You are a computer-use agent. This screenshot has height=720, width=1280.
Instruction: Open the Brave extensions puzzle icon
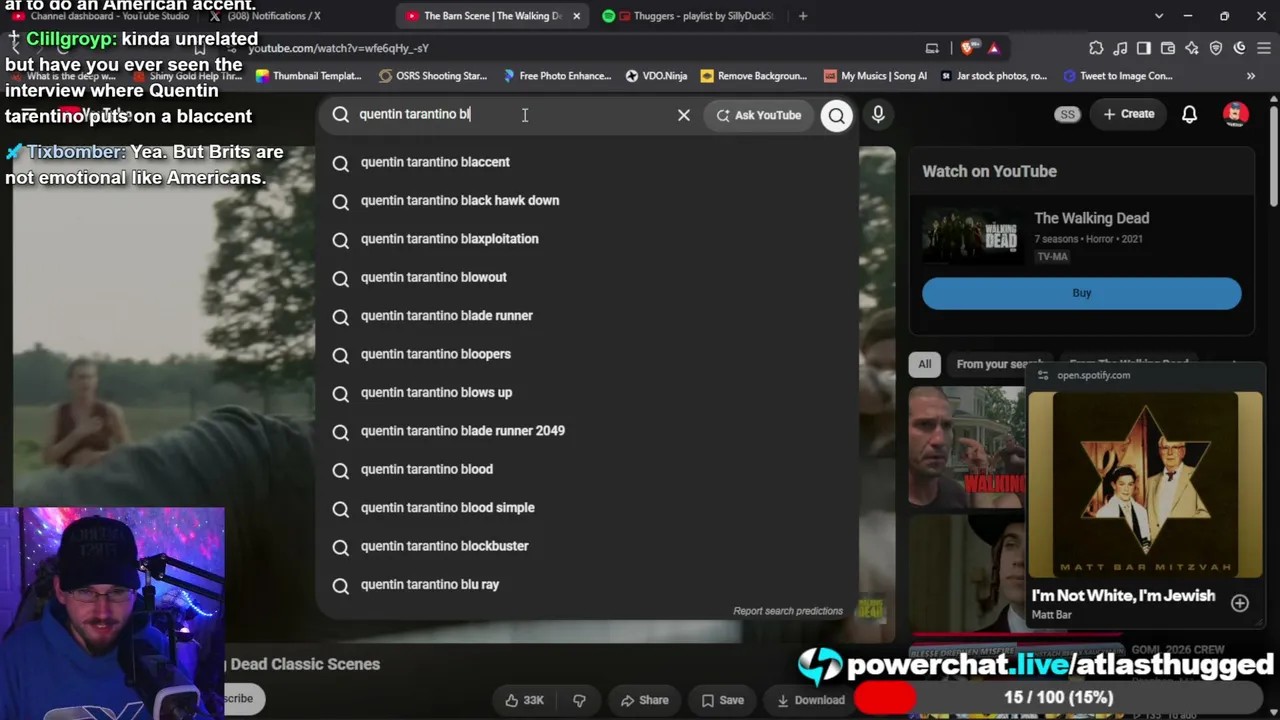(1096, 48)
